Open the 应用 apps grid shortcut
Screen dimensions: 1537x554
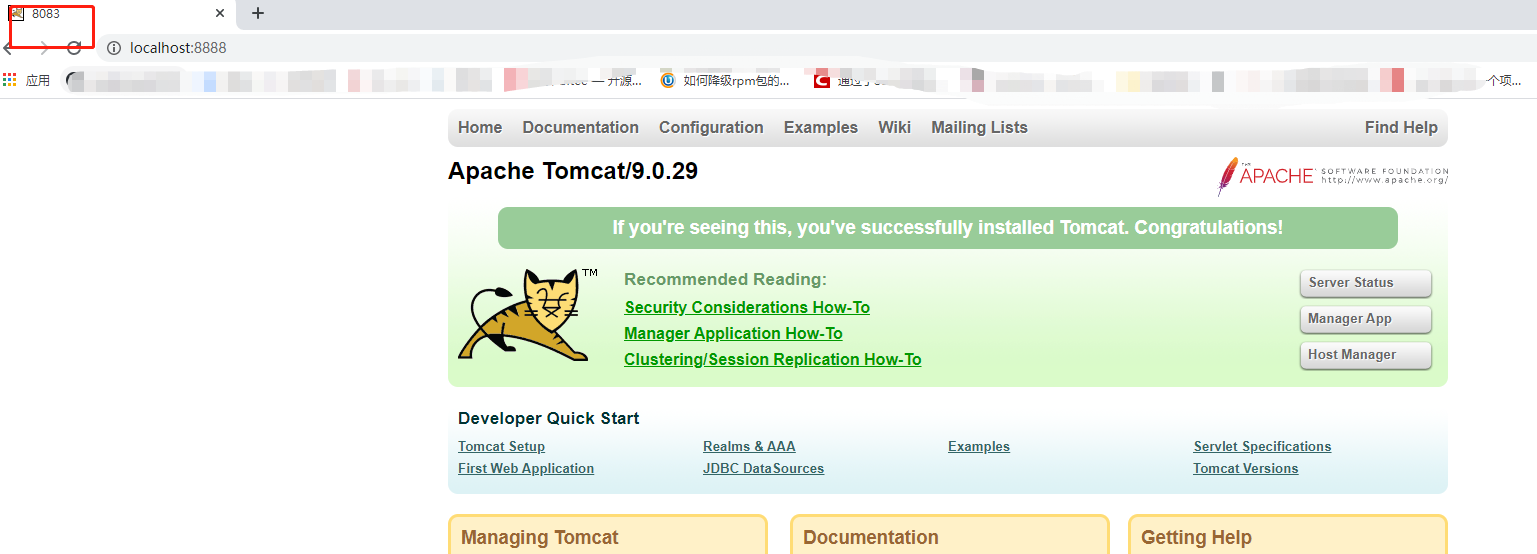click(x=27, y=80)
